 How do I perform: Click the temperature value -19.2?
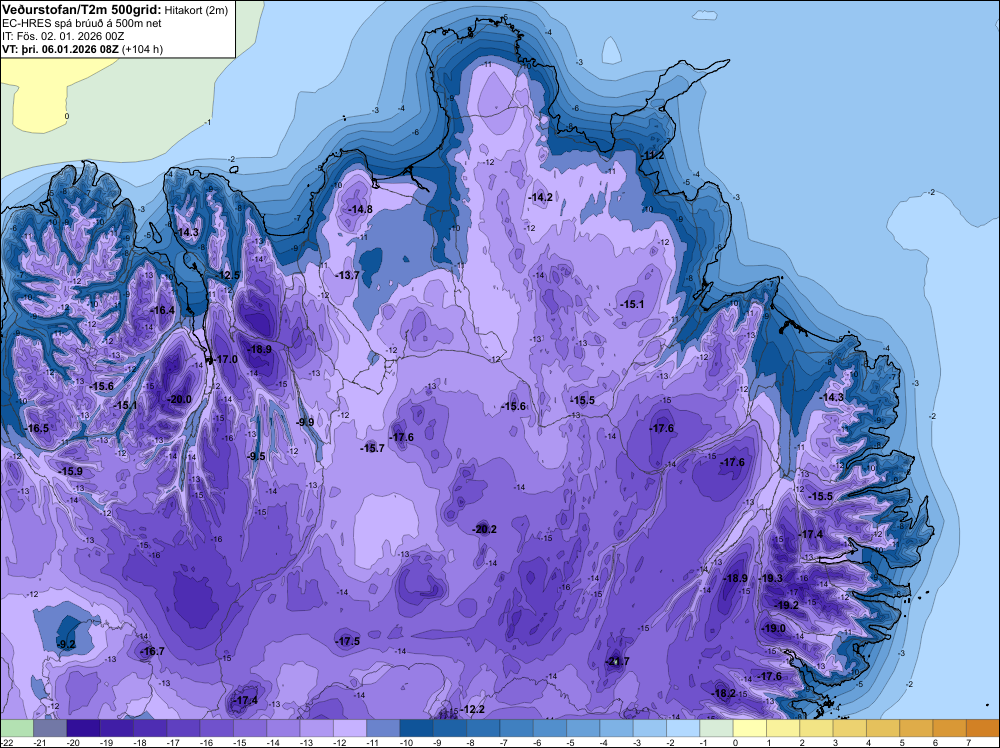[786, 606]
